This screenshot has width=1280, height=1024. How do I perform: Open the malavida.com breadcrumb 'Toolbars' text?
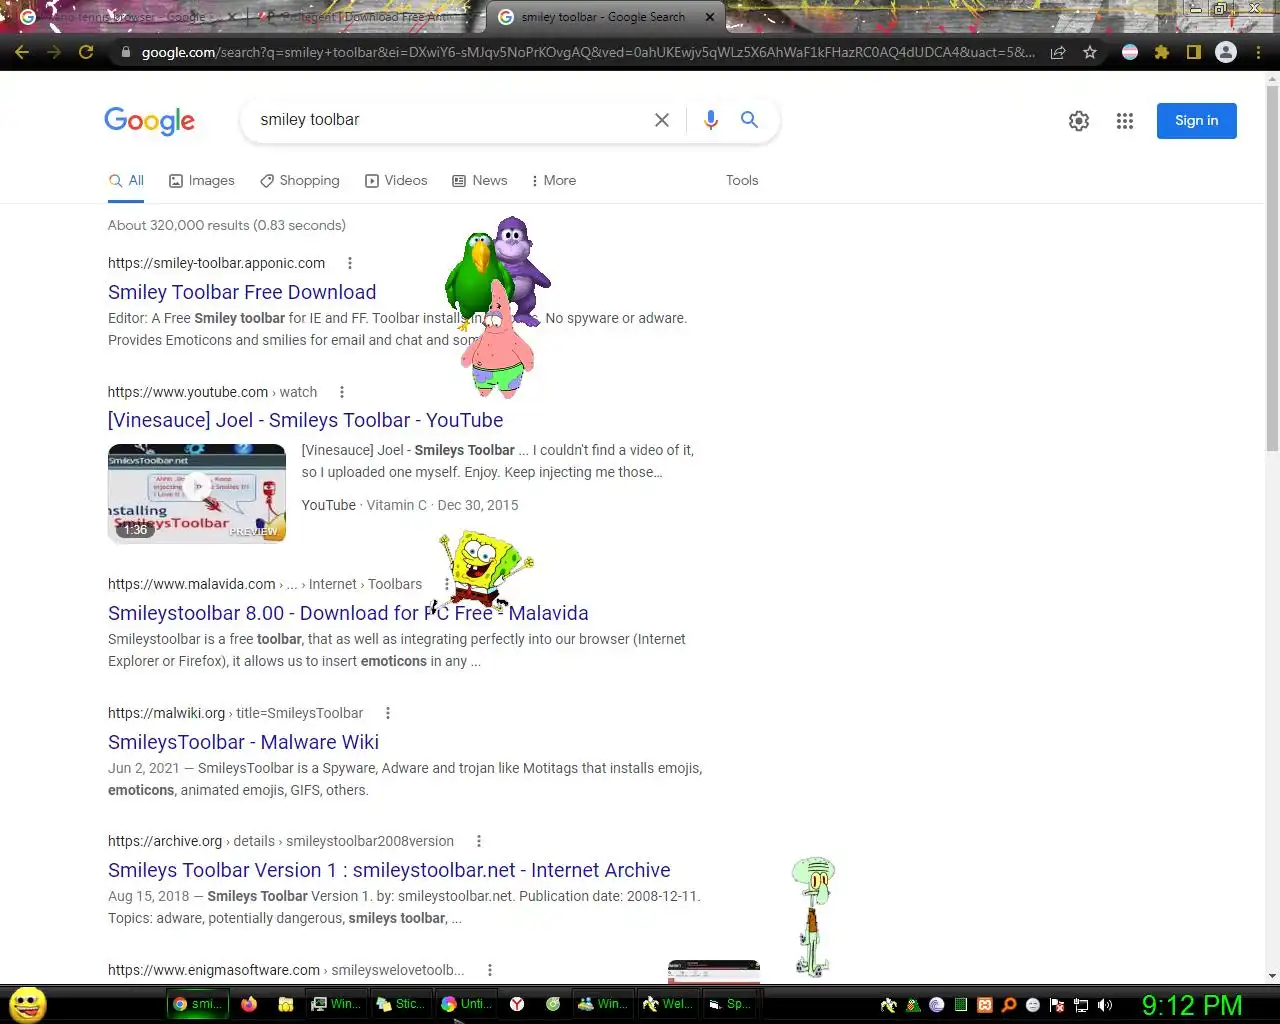pos(395,584)
